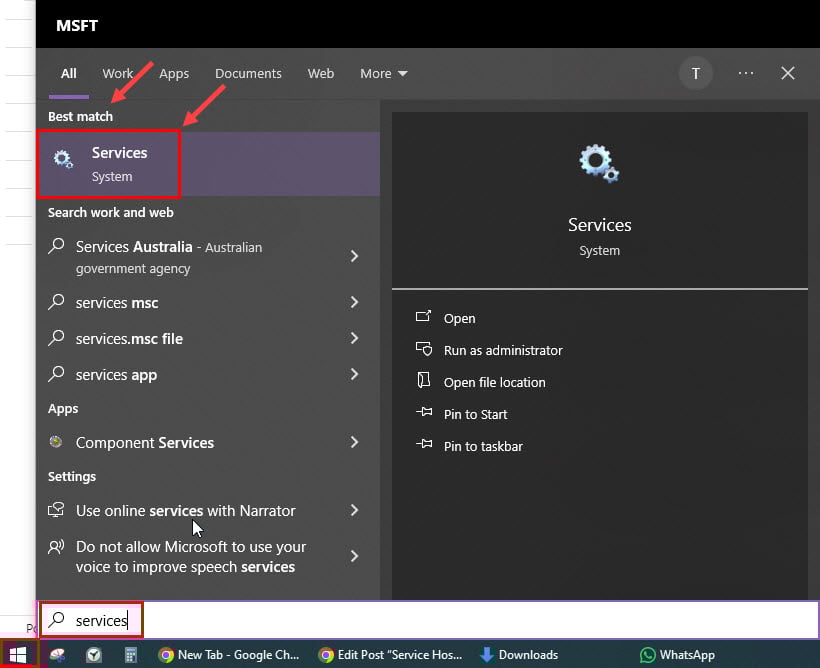Click Open file location
820x668 pixels.
click(x=494, y=382)
